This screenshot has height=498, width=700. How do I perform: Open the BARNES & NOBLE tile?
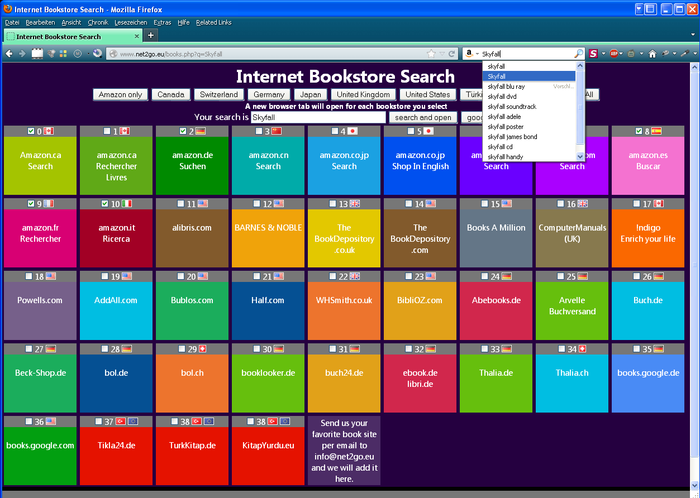pyautogui.click(x=268, y=237)
